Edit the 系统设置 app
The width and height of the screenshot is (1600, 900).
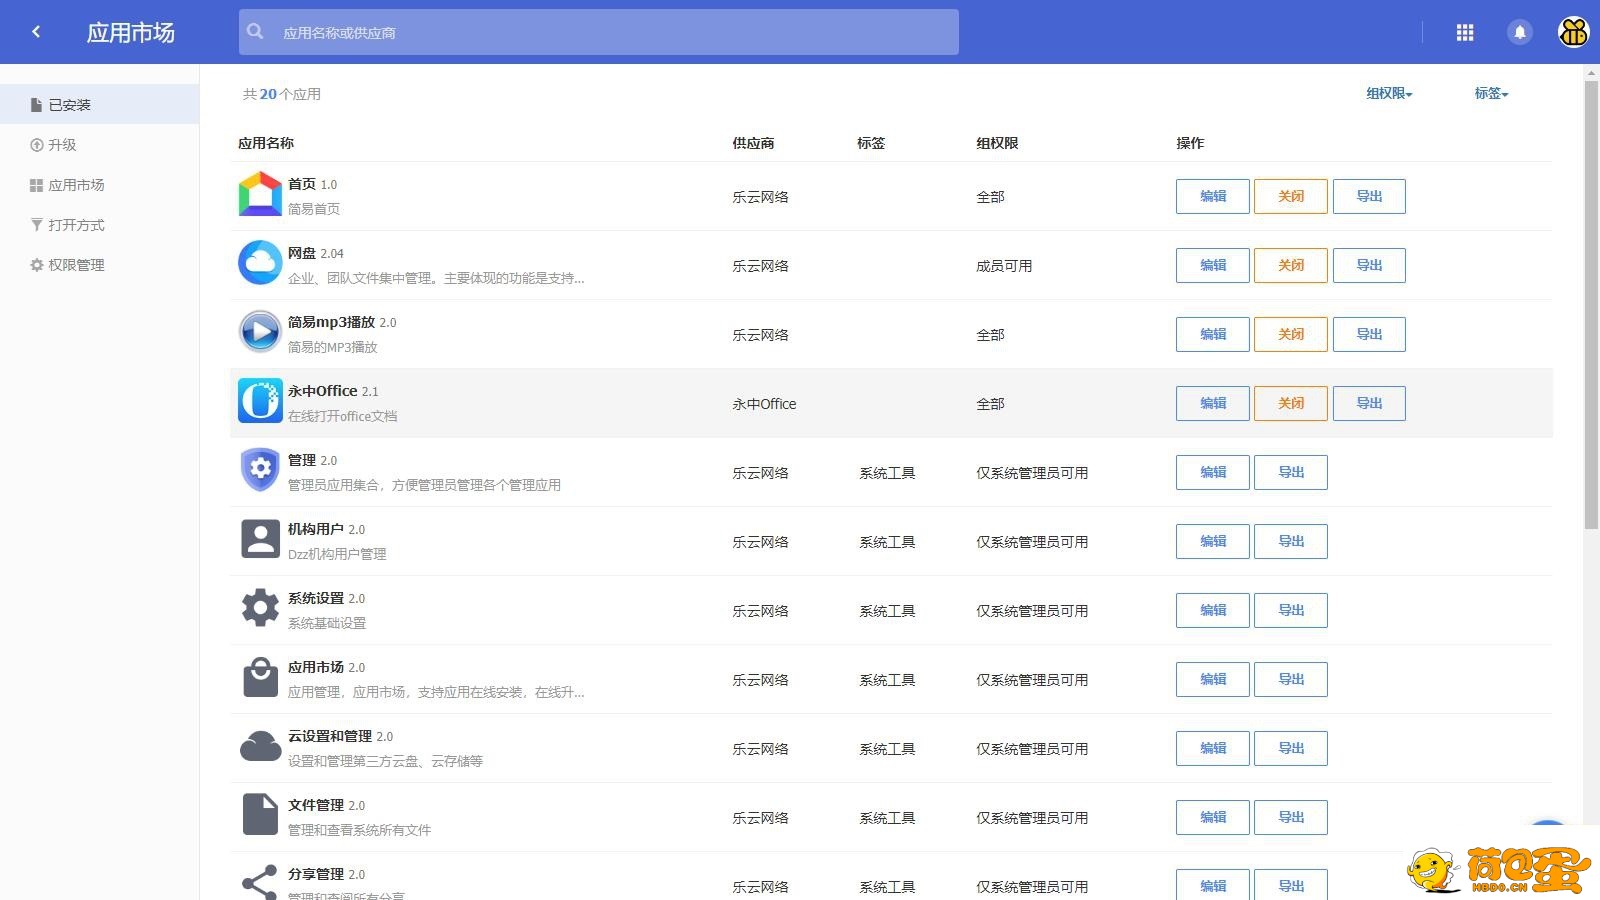pyautogui.click(x=1212, y=610)
